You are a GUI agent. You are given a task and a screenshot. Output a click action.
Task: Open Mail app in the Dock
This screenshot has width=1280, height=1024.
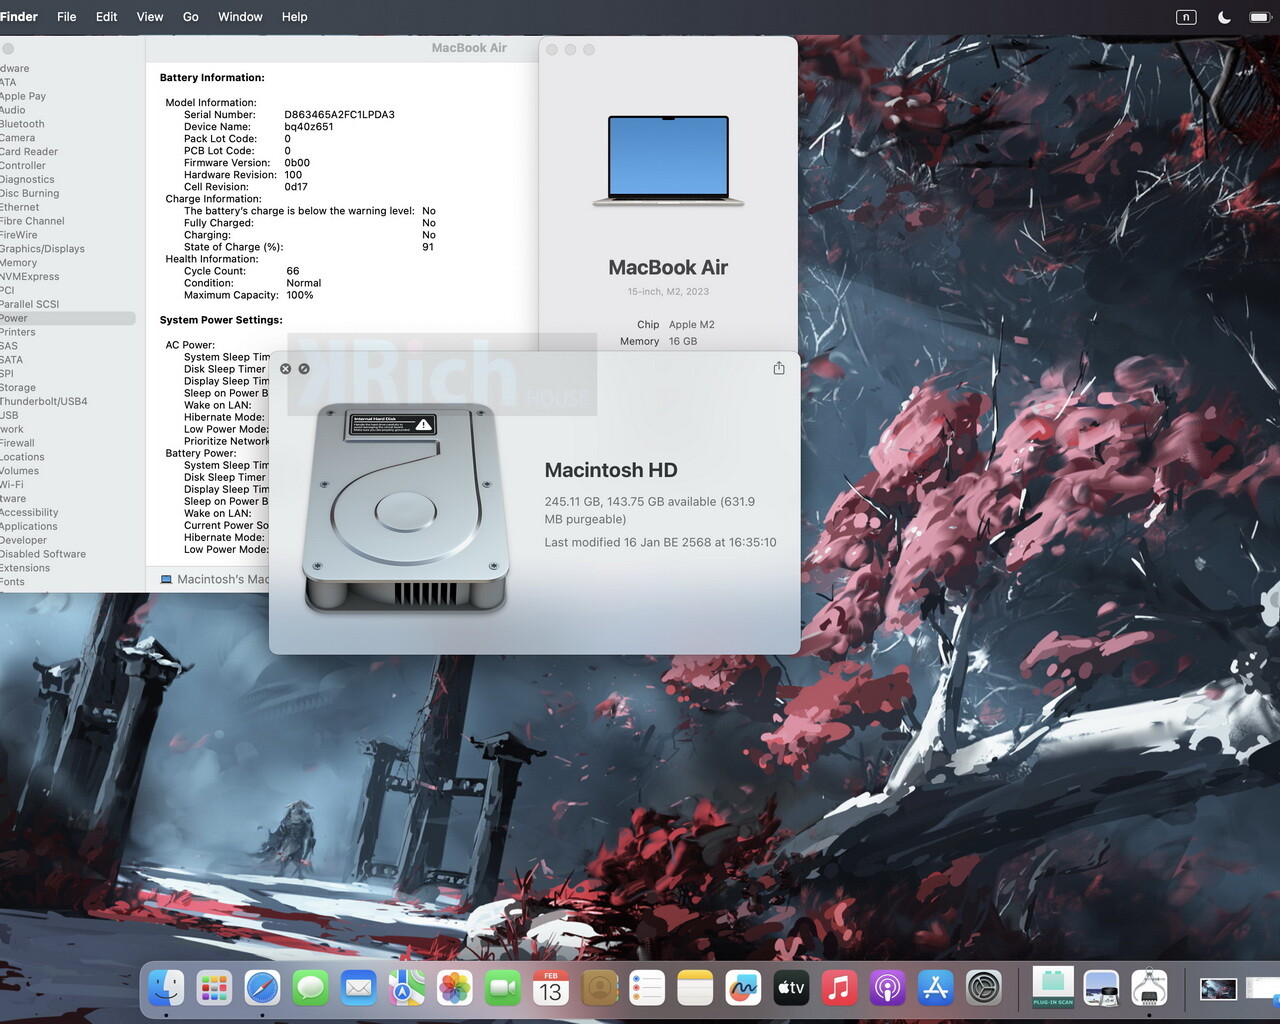pyautogui.click(x=358, y=989)
